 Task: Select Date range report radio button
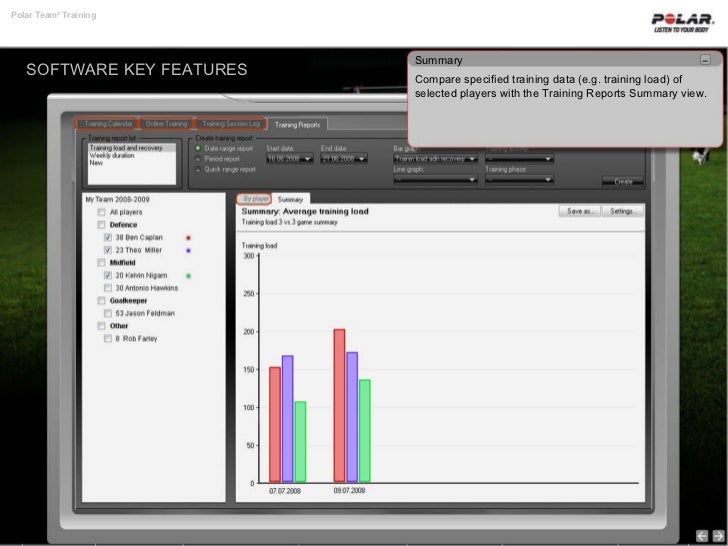coord(198,148)
